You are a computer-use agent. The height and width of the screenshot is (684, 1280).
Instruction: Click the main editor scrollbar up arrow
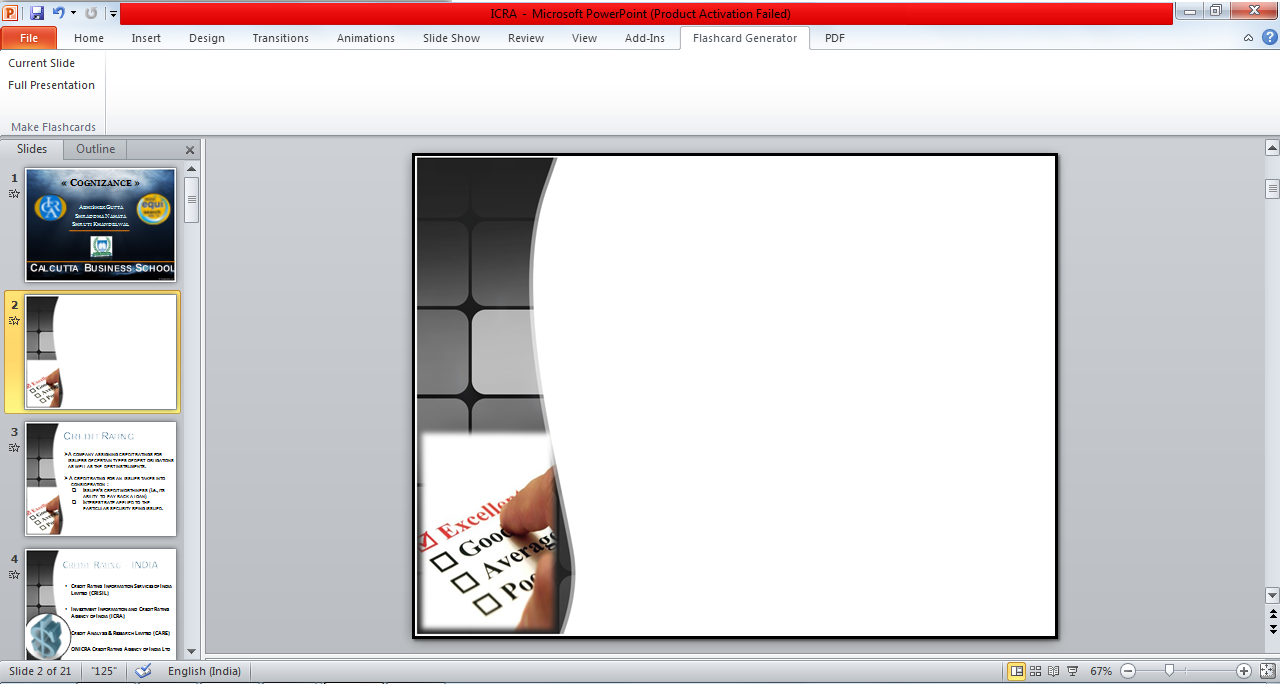(1272, 148)
